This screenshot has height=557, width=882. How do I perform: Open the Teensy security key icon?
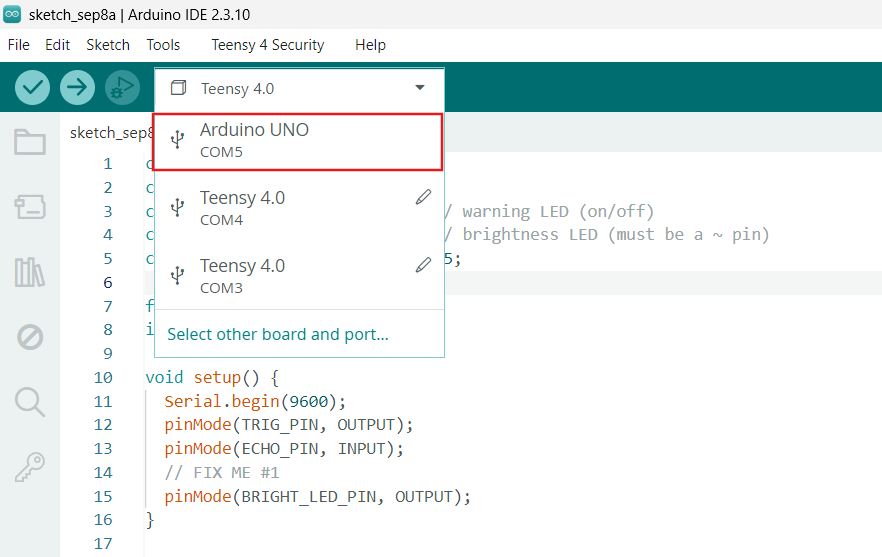pyautogui.click(x=30, y=467)
